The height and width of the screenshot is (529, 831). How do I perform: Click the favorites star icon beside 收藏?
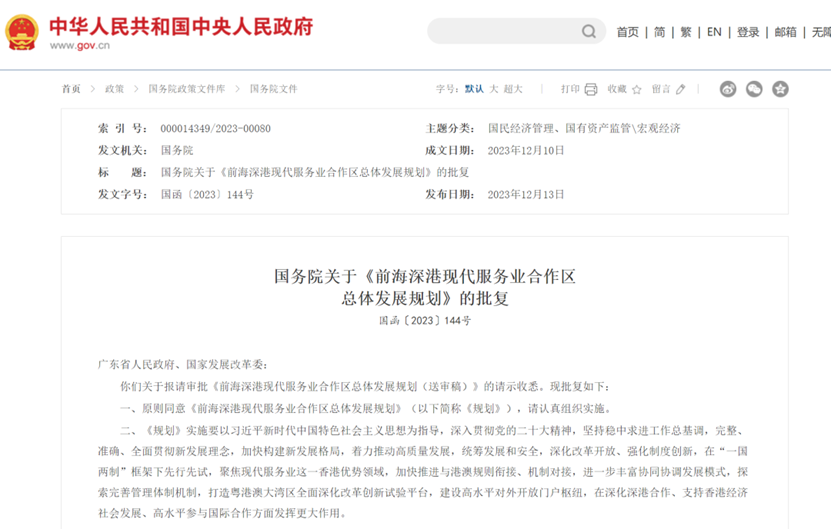coord(636,89)
